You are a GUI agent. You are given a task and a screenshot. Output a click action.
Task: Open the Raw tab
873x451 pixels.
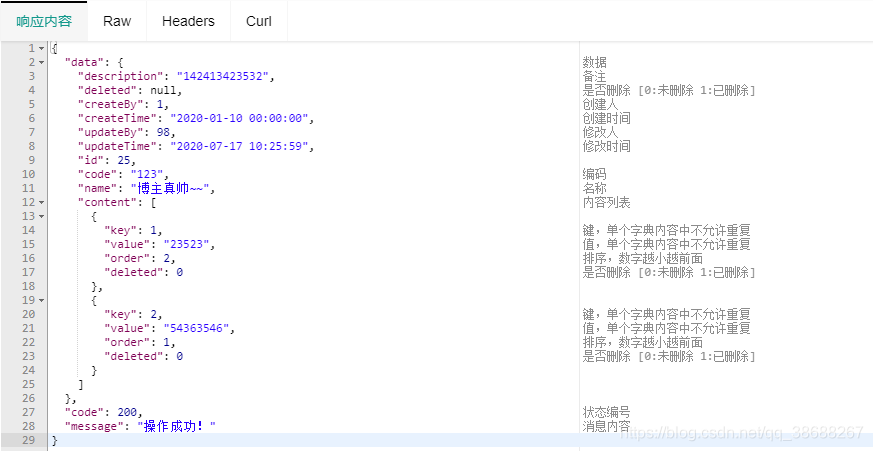(x=117, y=21)
